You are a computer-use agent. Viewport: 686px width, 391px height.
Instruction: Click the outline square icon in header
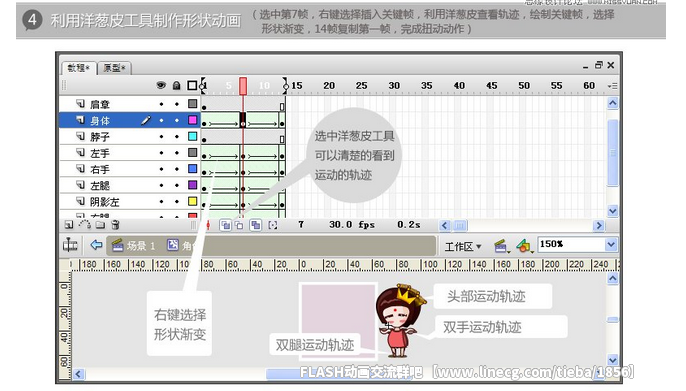click(x=192, y=85)
